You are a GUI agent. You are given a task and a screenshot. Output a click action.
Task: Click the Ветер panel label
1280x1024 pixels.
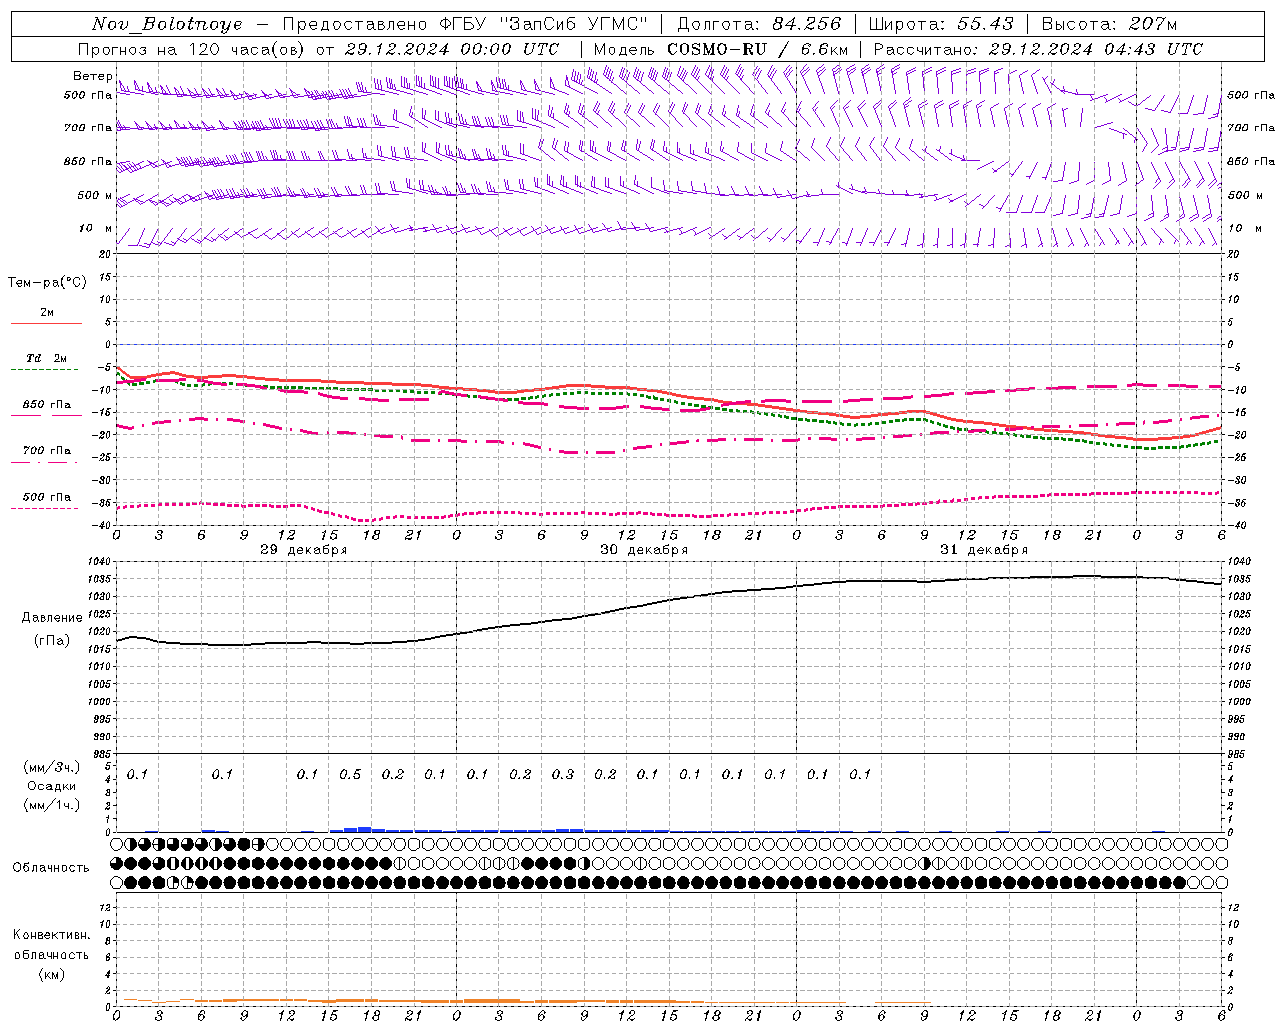click(92, 76)
